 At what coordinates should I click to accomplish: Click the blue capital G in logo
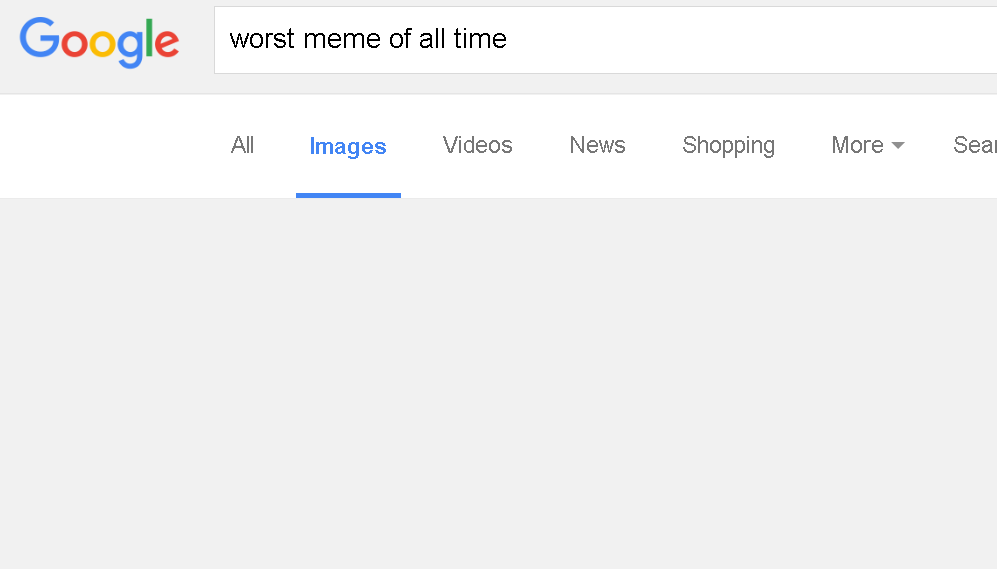pos(39,38)
